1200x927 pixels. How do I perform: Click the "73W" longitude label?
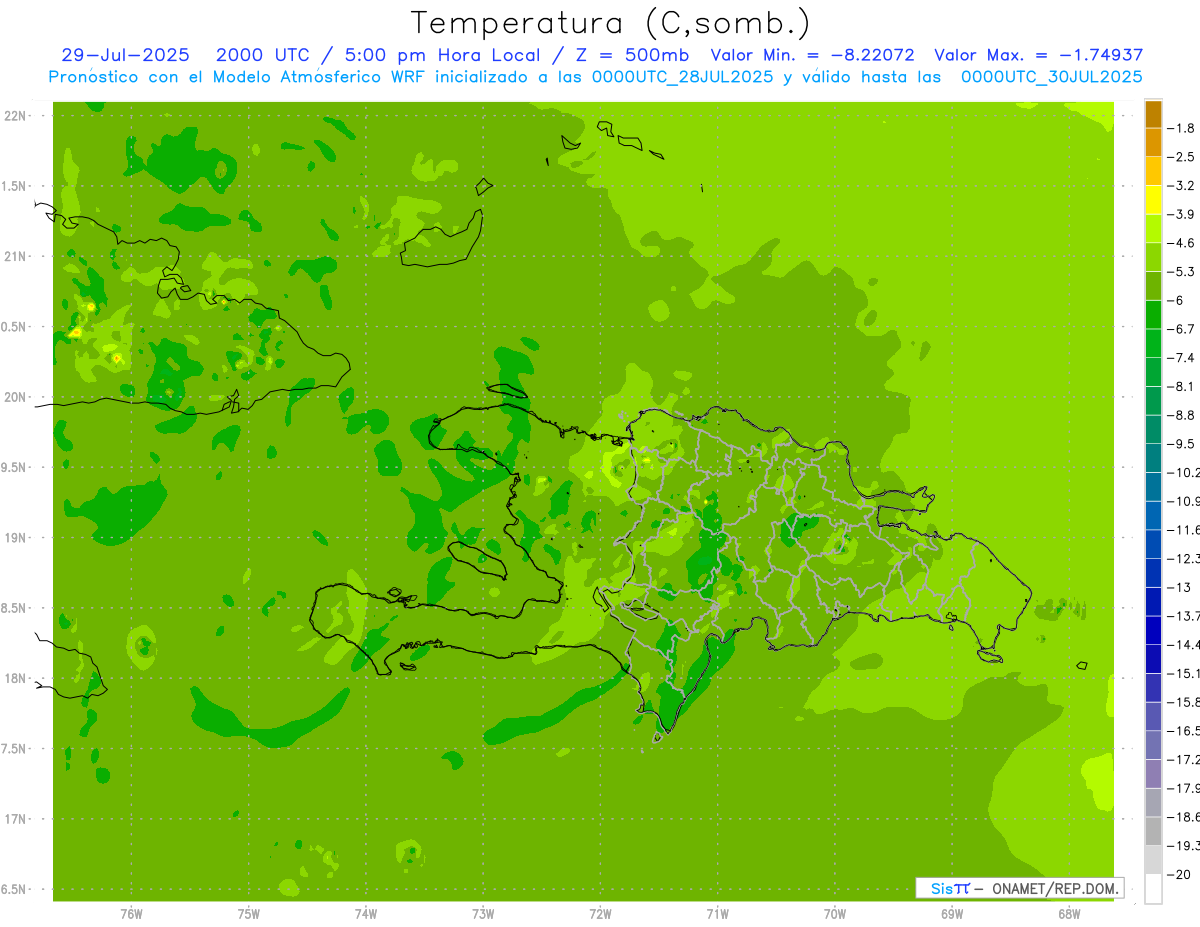[483, 913]
